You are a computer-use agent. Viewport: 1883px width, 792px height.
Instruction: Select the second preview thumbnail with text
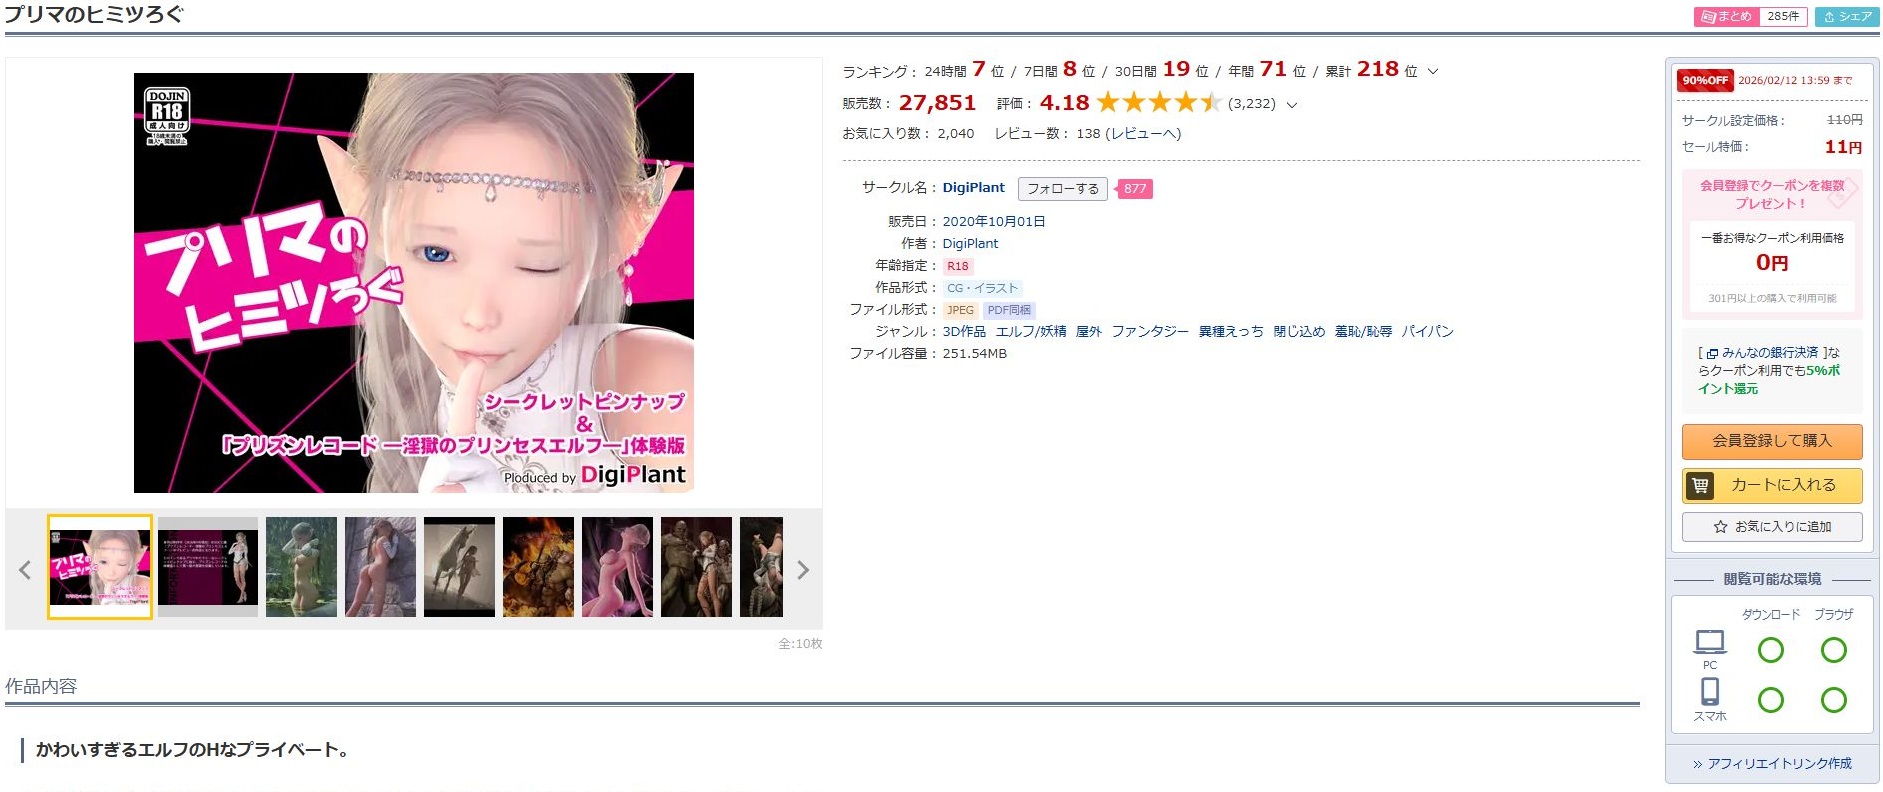tap(208, 567)
